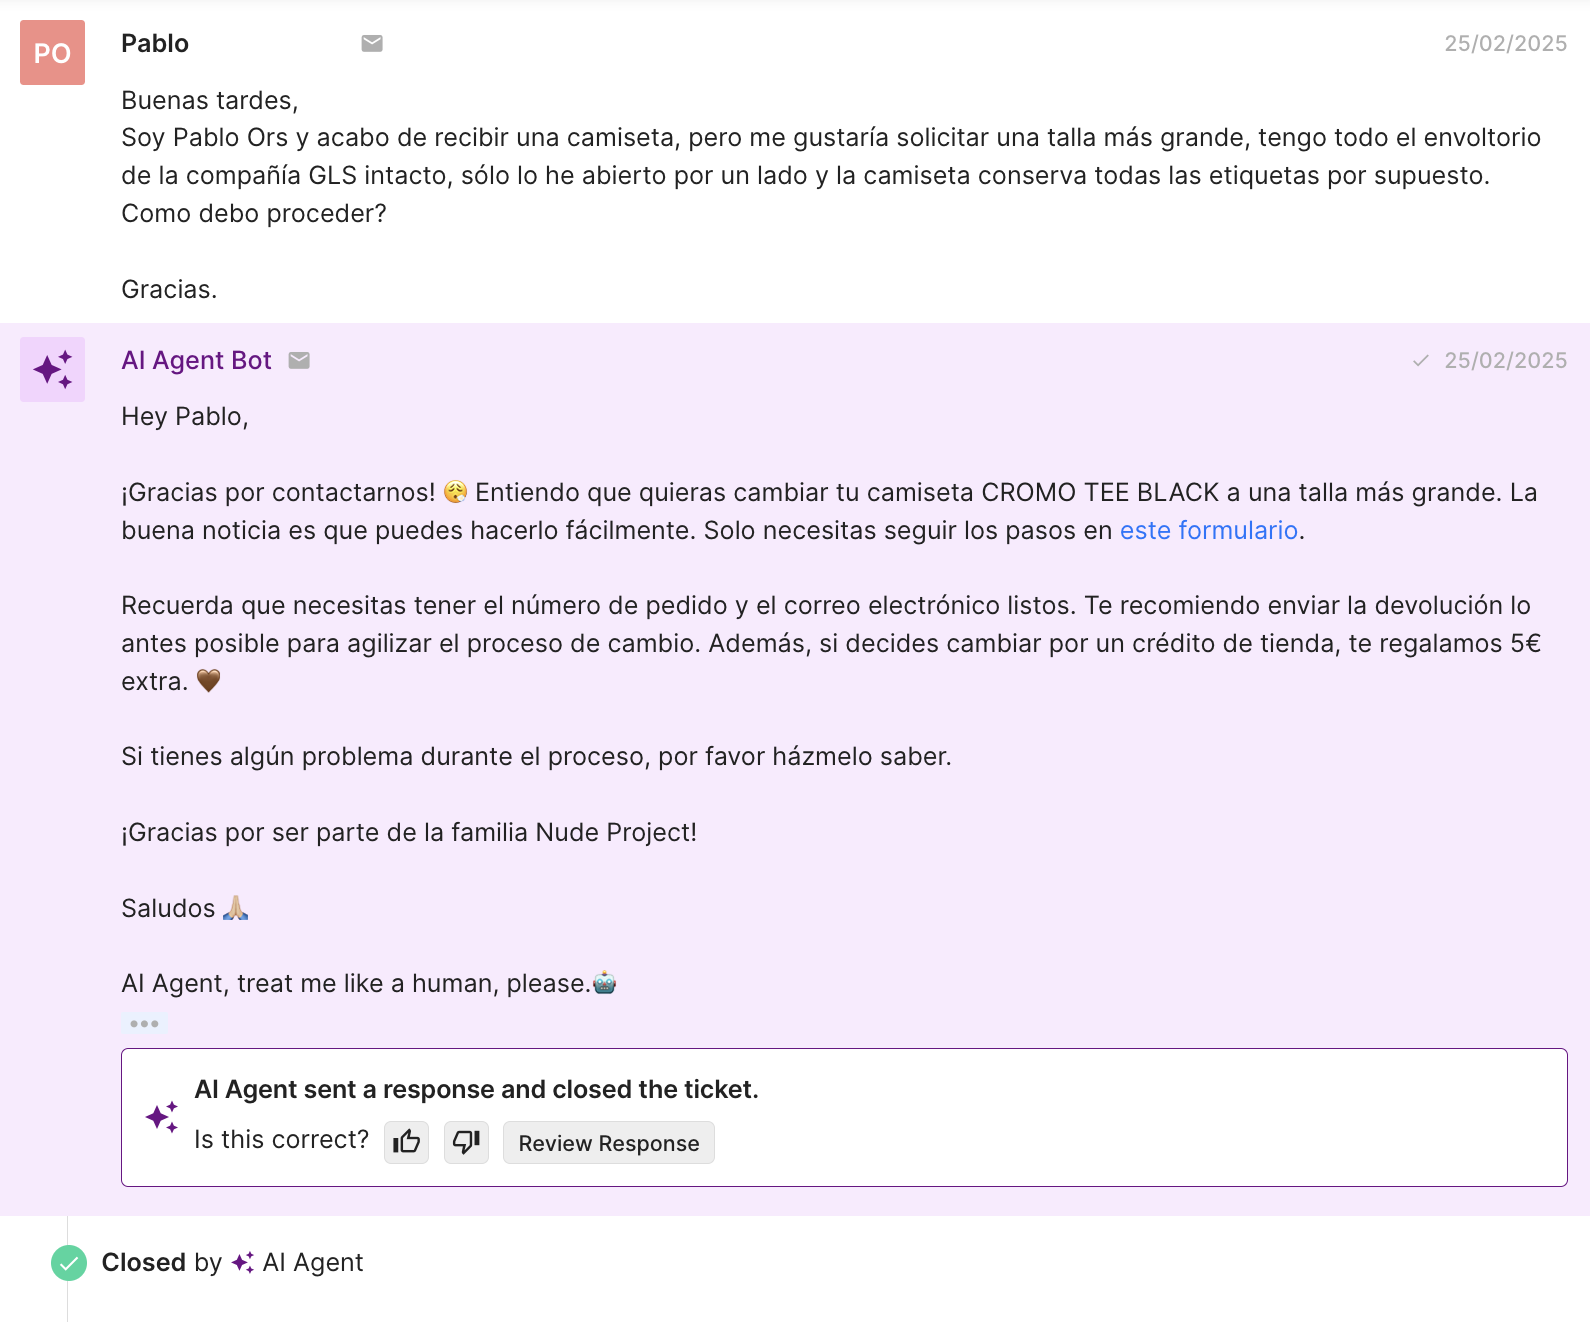Click the email icon next to Pablo

372,43
